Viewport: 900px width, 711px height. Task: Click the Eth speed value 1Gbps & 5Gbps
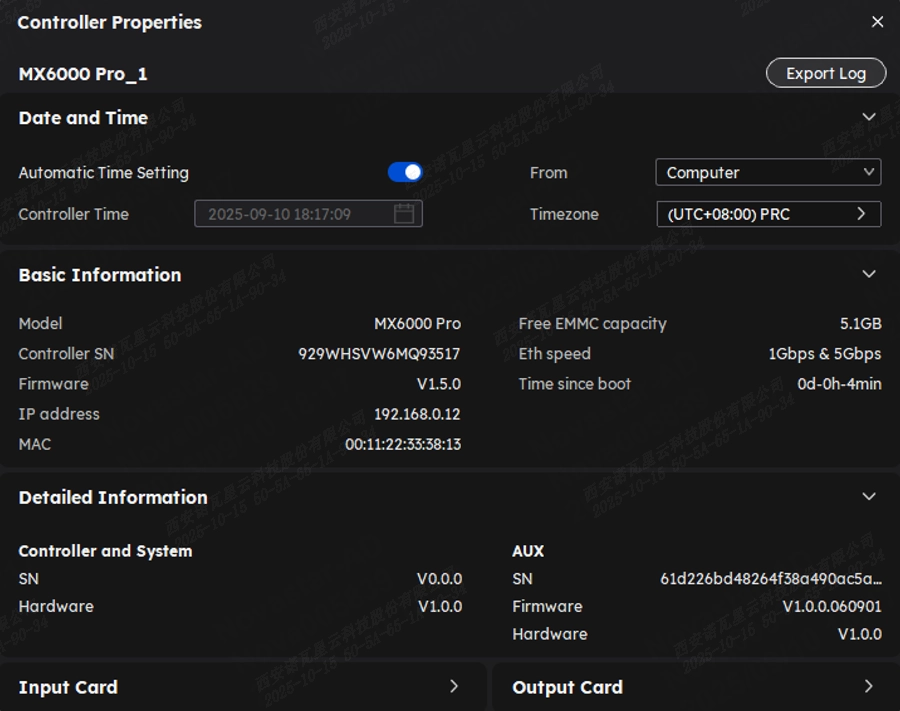click(x=824, y=354)
